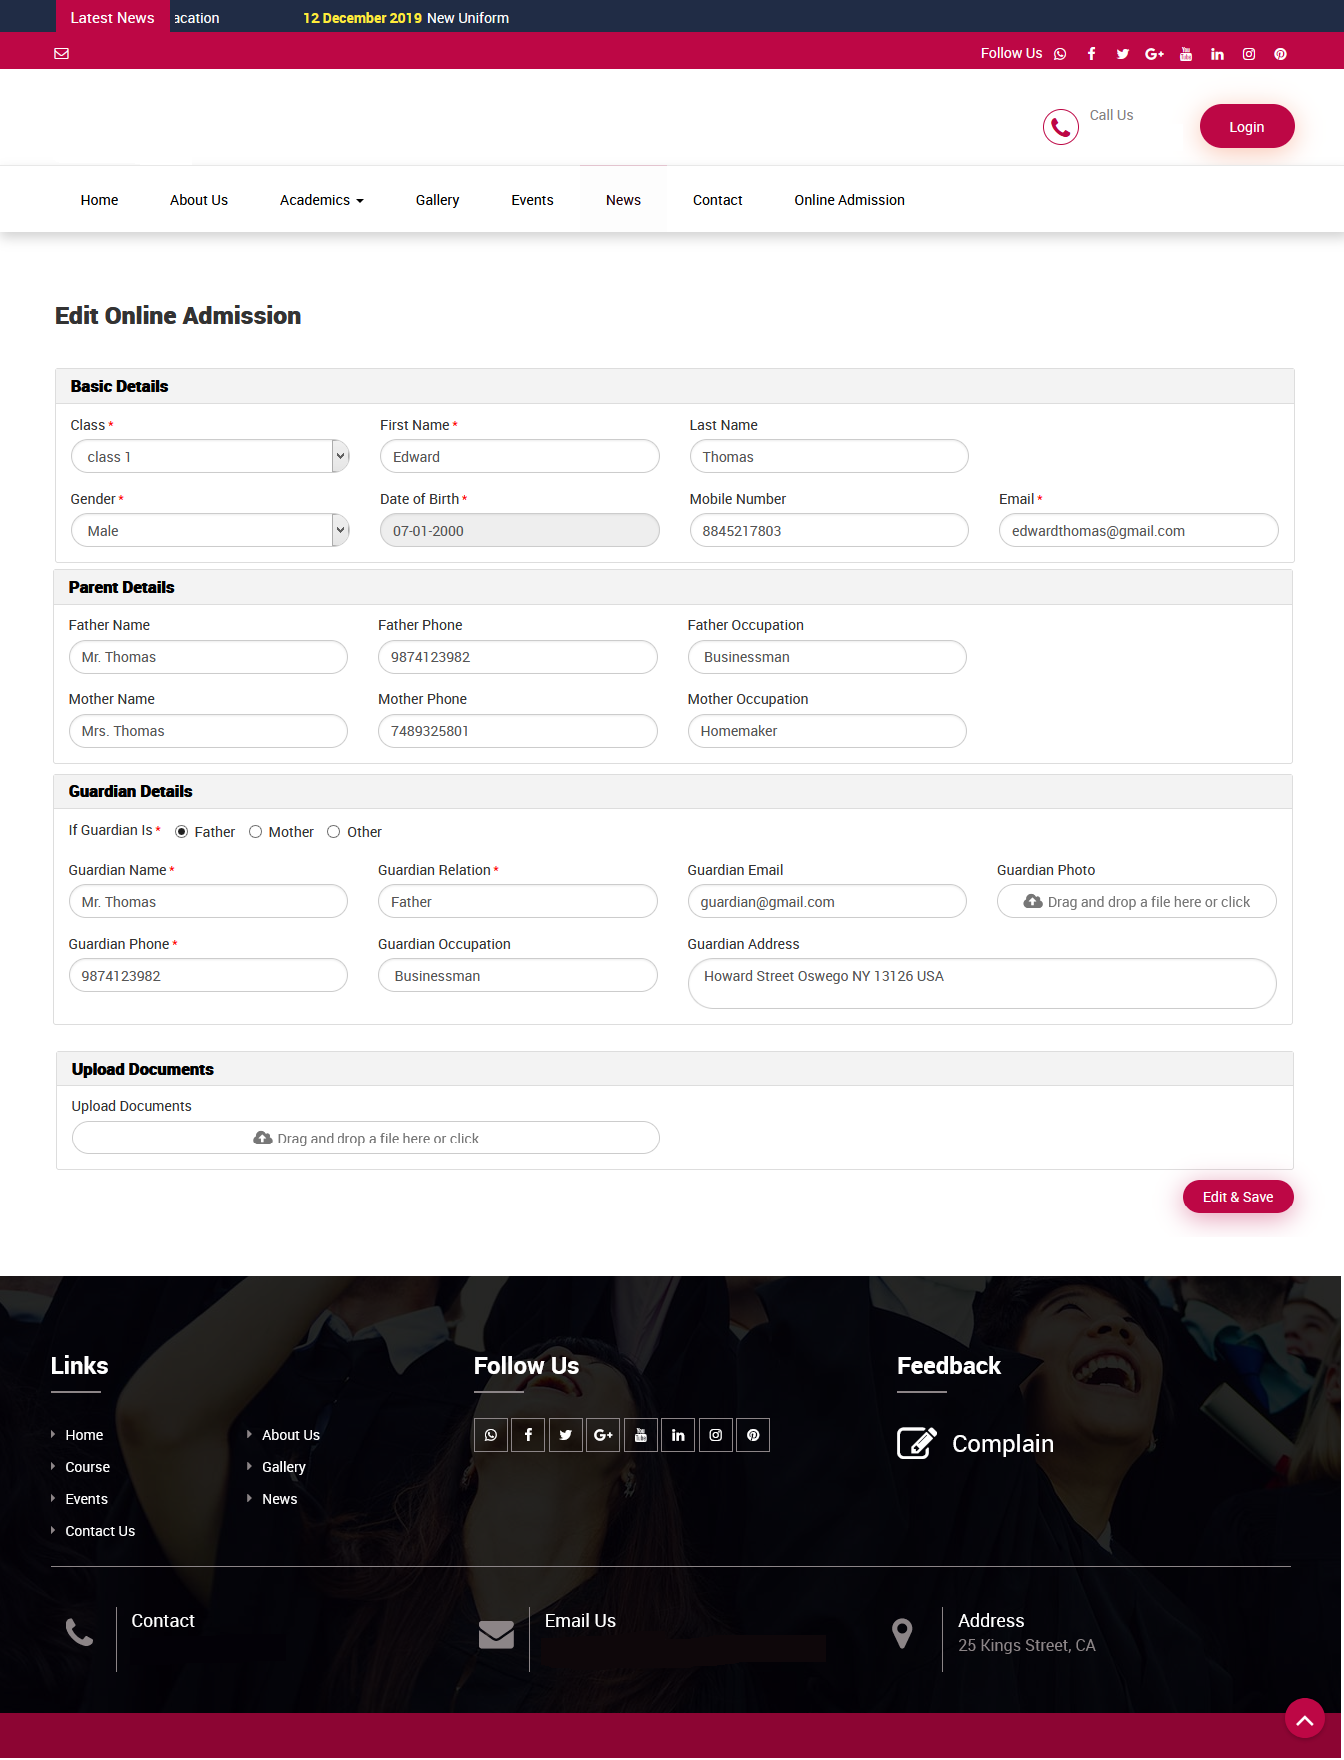This screenshot has width=1344, height=1760.
Task: Click the Date of Birth field
Action: coord(520,530)
